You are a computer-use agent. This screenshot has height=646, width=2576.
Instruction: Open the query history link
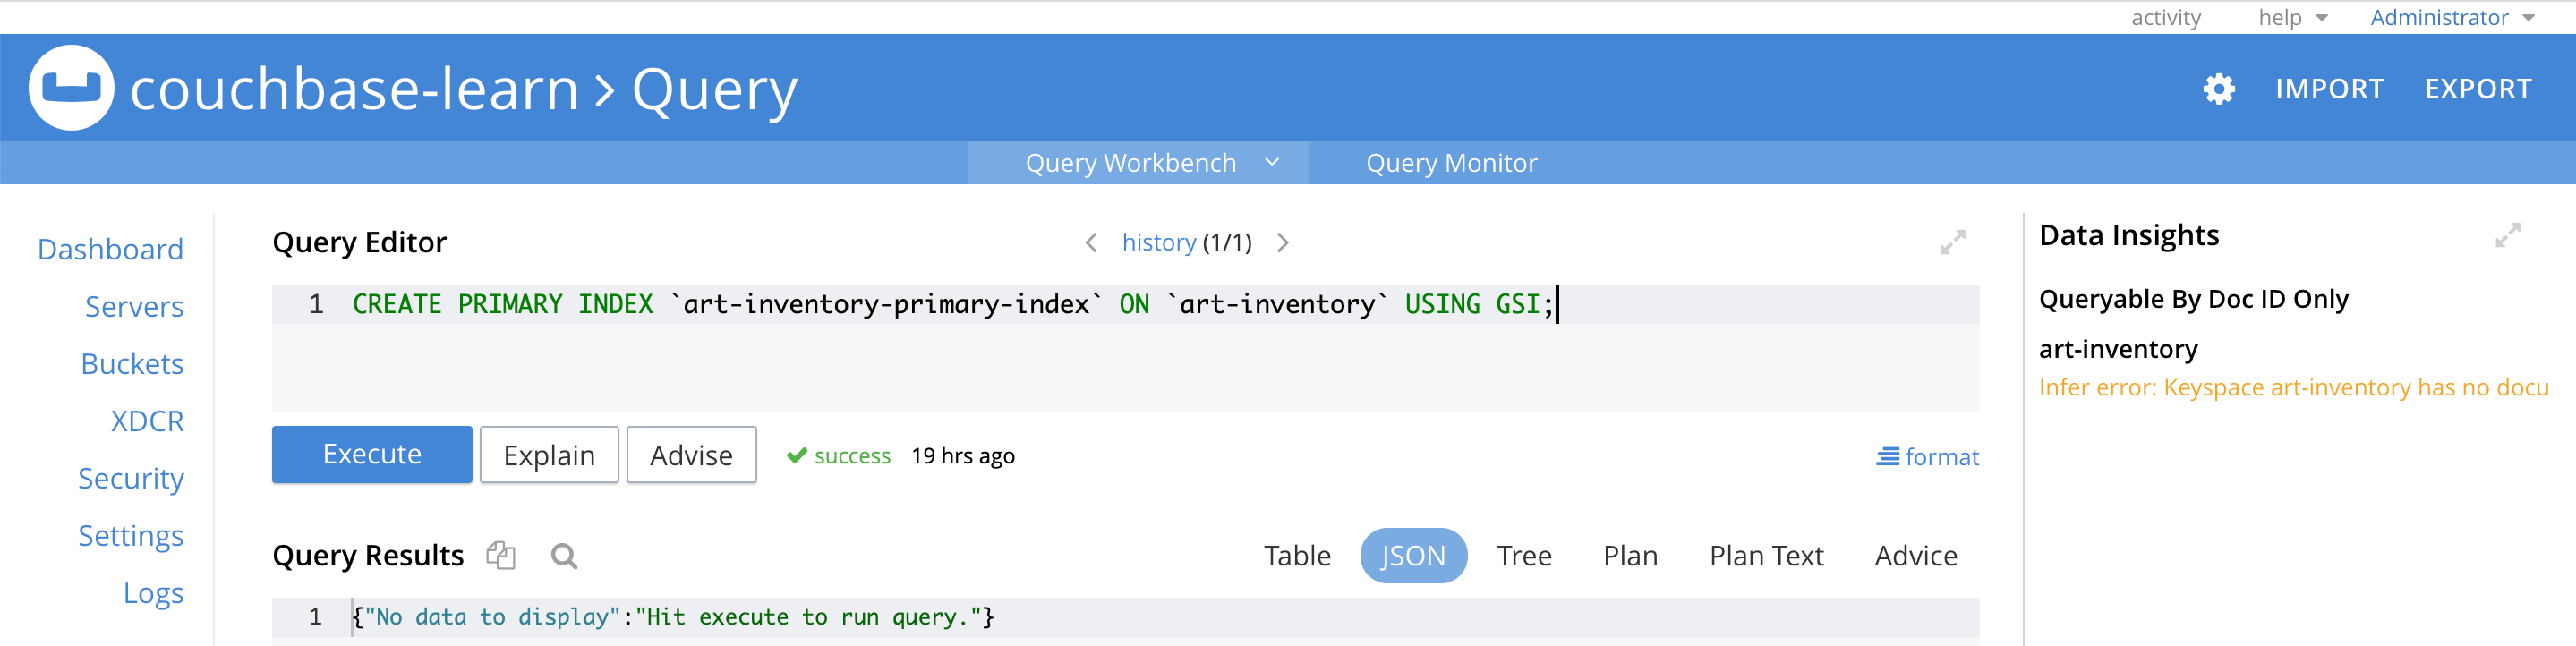1158,243
